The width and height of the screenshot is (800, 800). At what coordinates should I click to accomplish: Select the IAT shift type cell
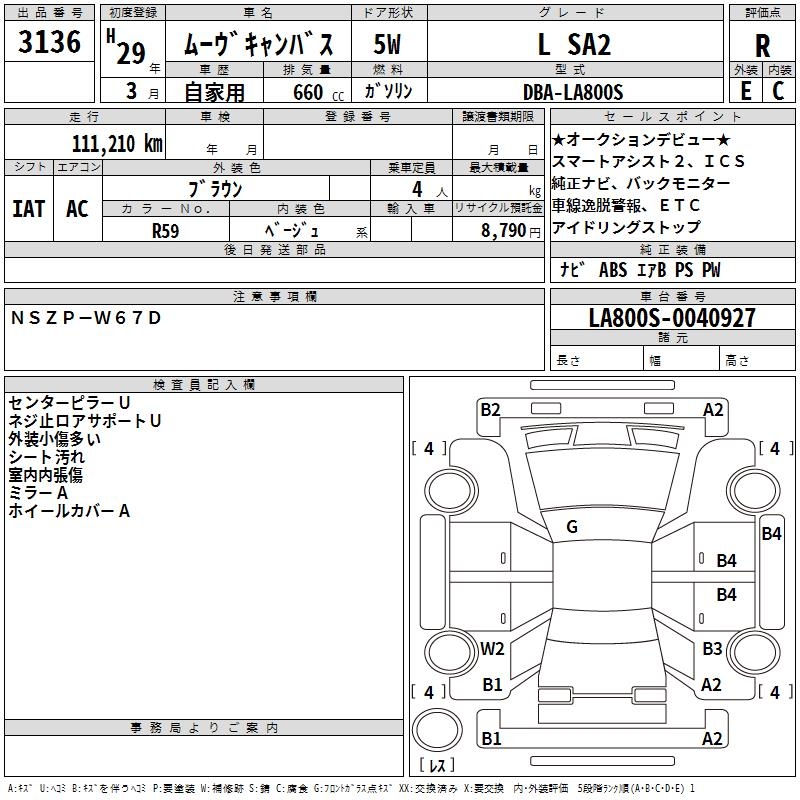coord(28,209)
